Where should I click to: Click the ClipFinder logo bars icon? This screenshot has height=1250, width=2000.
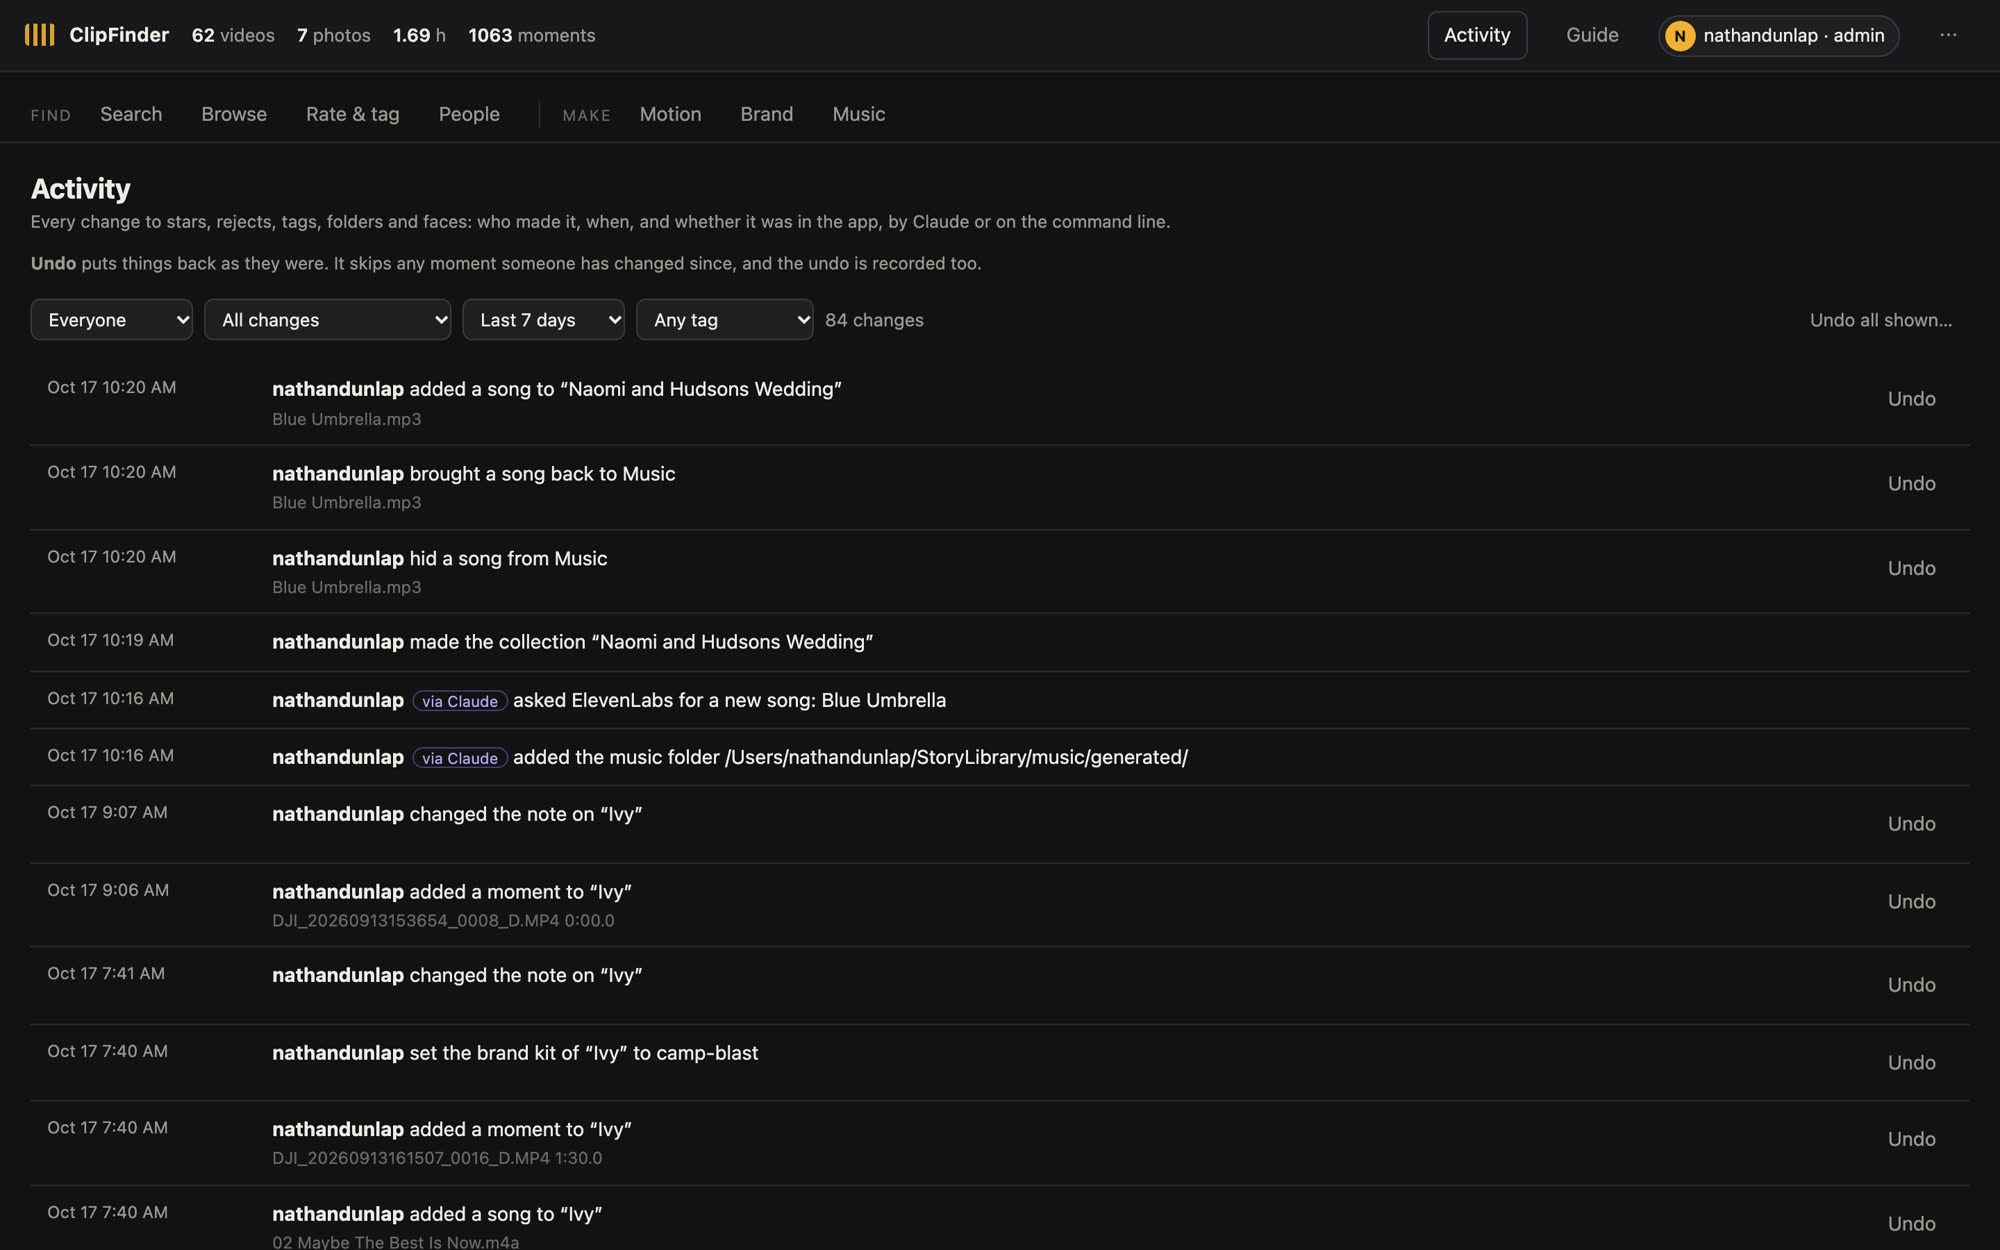coord(39,35)
